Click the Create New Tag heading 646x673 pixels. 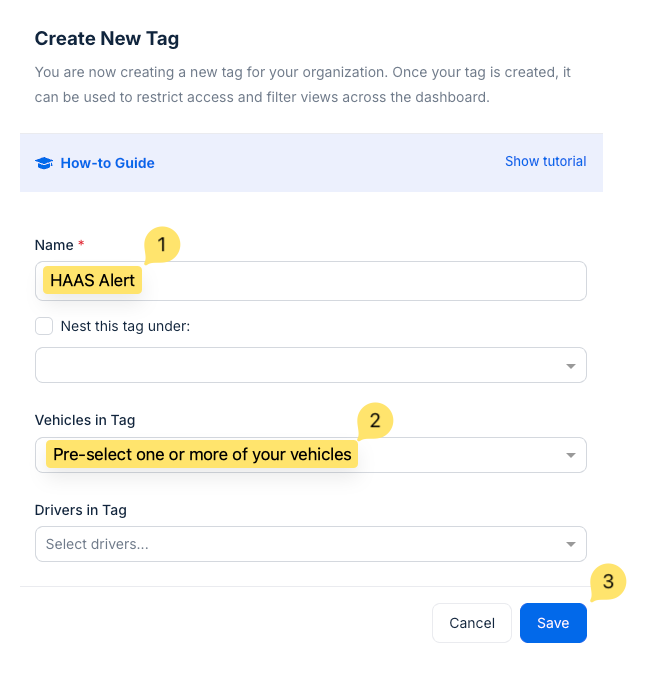(107, 39)
